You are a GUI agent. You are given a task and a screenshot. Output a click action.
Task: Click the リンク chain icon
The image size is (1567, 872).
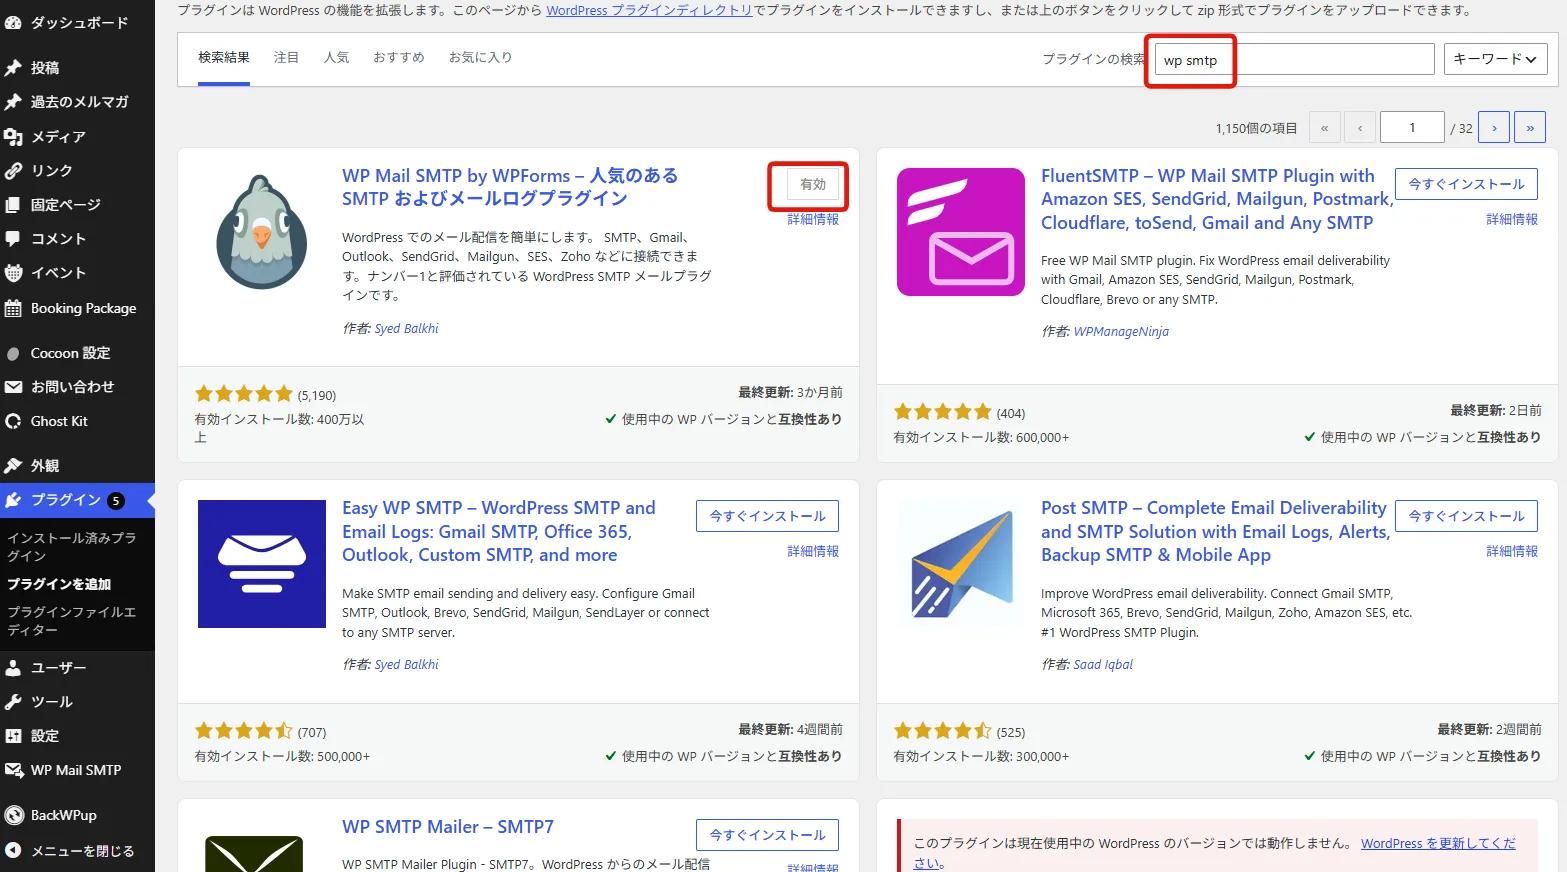13,171
